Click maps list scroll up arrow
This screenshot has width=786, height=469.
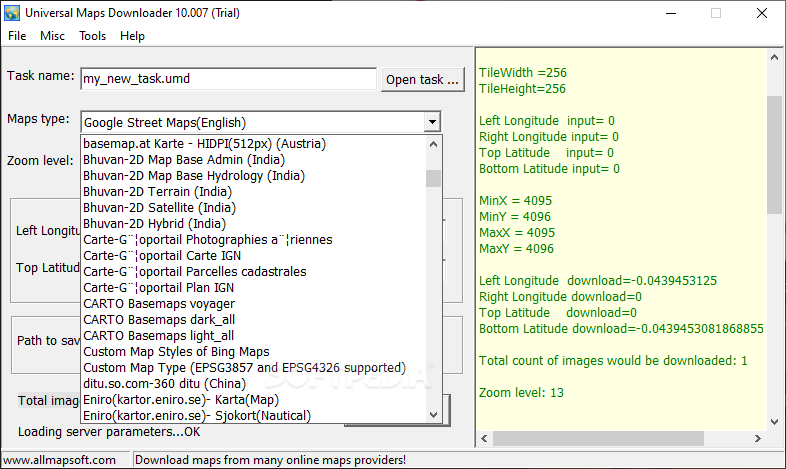pos(434,144)
